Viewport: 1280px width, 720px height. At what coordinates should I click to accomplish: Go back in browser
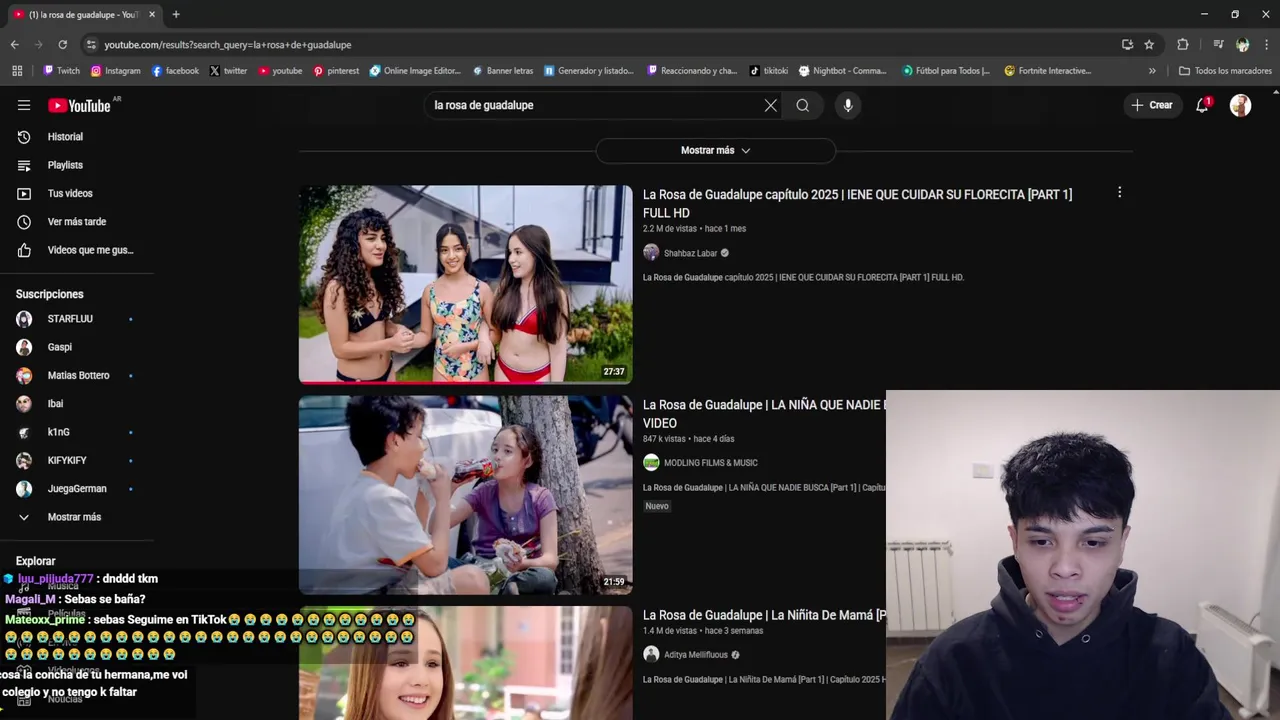point(14,44)
